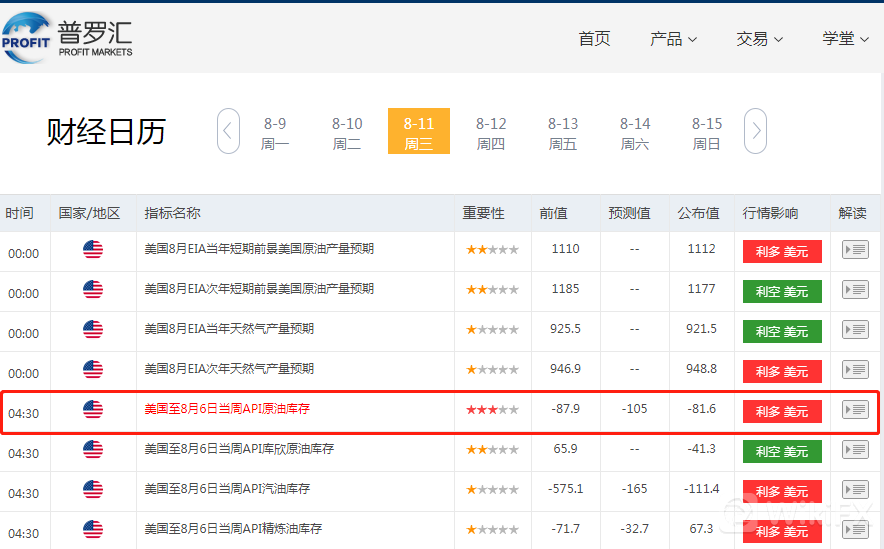Switch to the 8-15 周日 date tab
The image size is (884, 549).
[707, 132]
